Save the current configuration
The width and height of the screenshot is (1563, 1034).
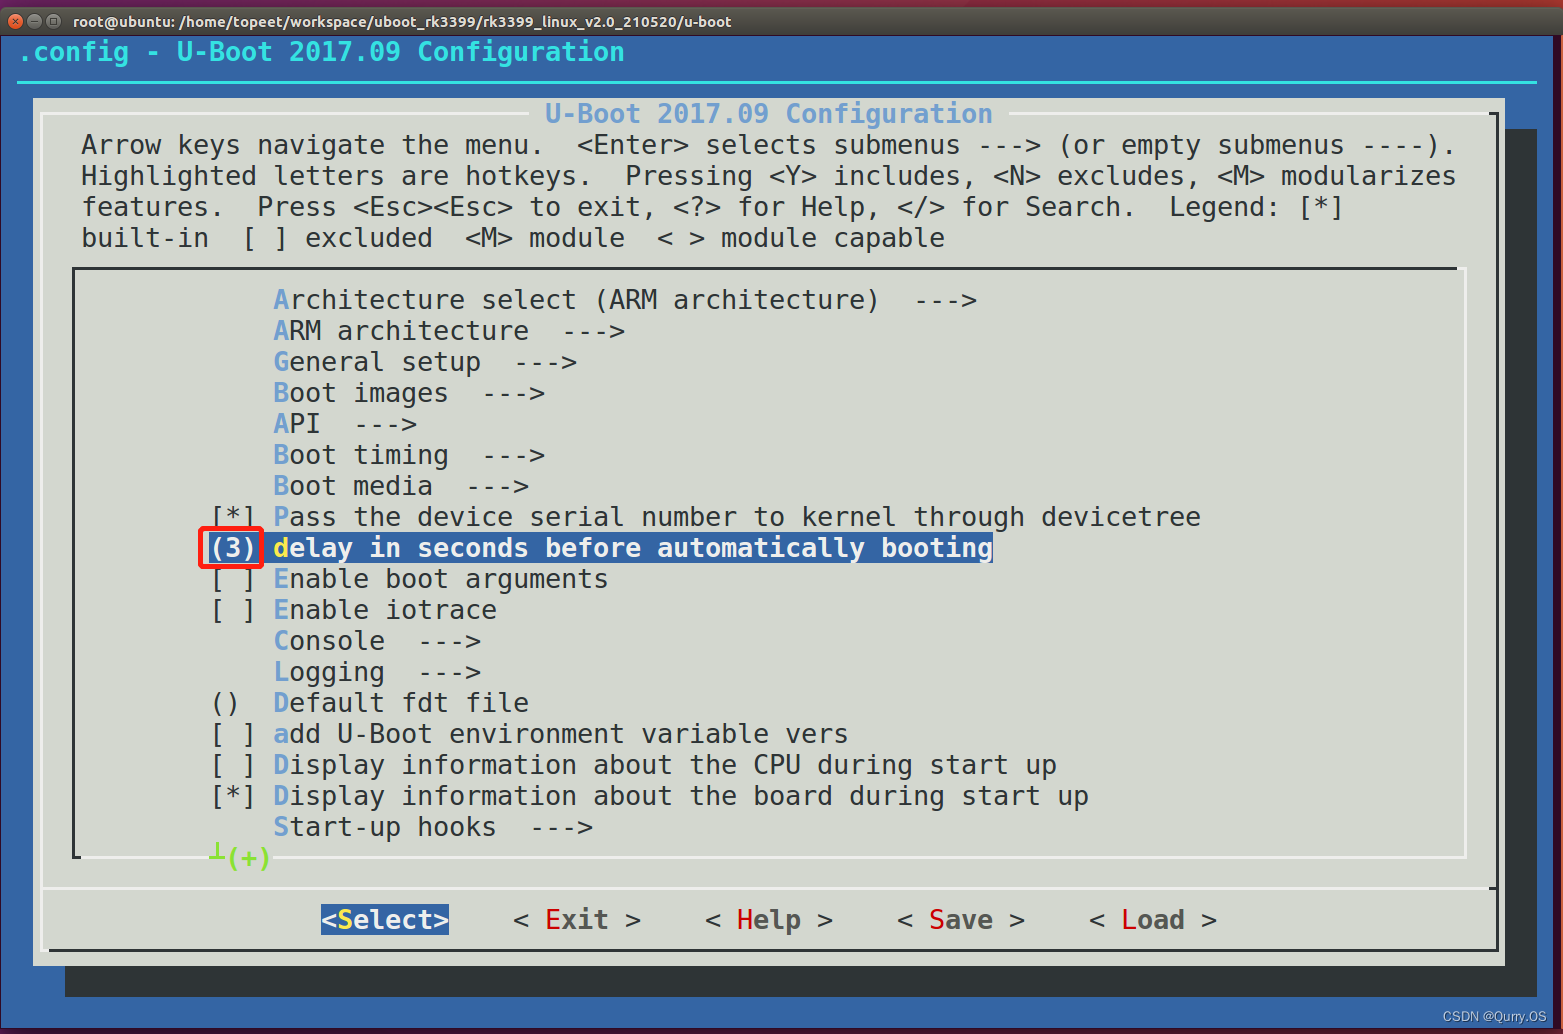[x=959, y=919]
